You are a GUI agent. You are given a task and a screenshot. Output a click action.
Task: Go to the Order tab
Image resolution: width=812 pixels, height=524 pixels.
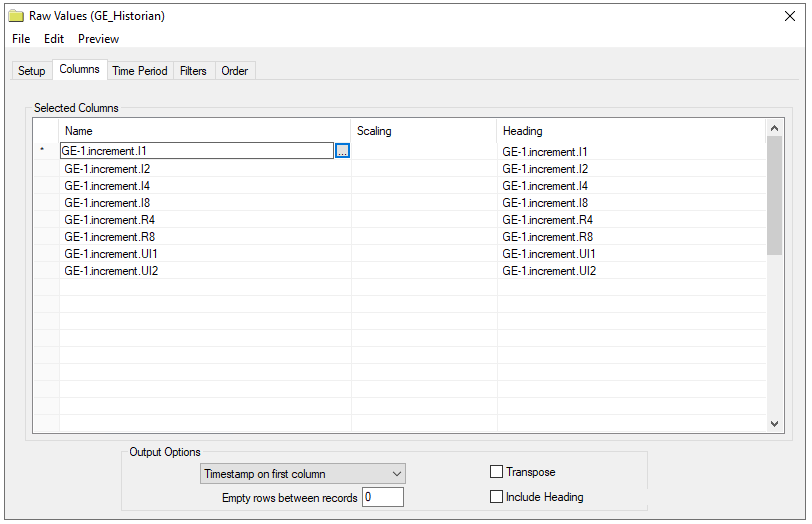point(235,71)
